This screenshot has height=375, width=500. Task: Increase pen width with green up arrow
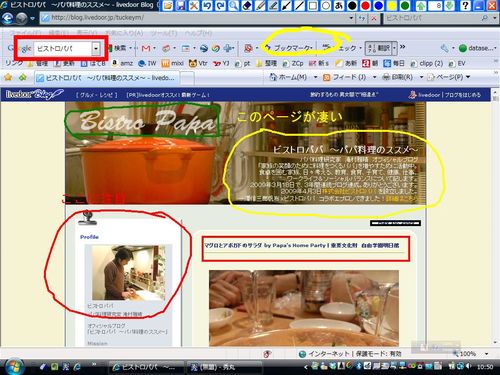point(421,6)
